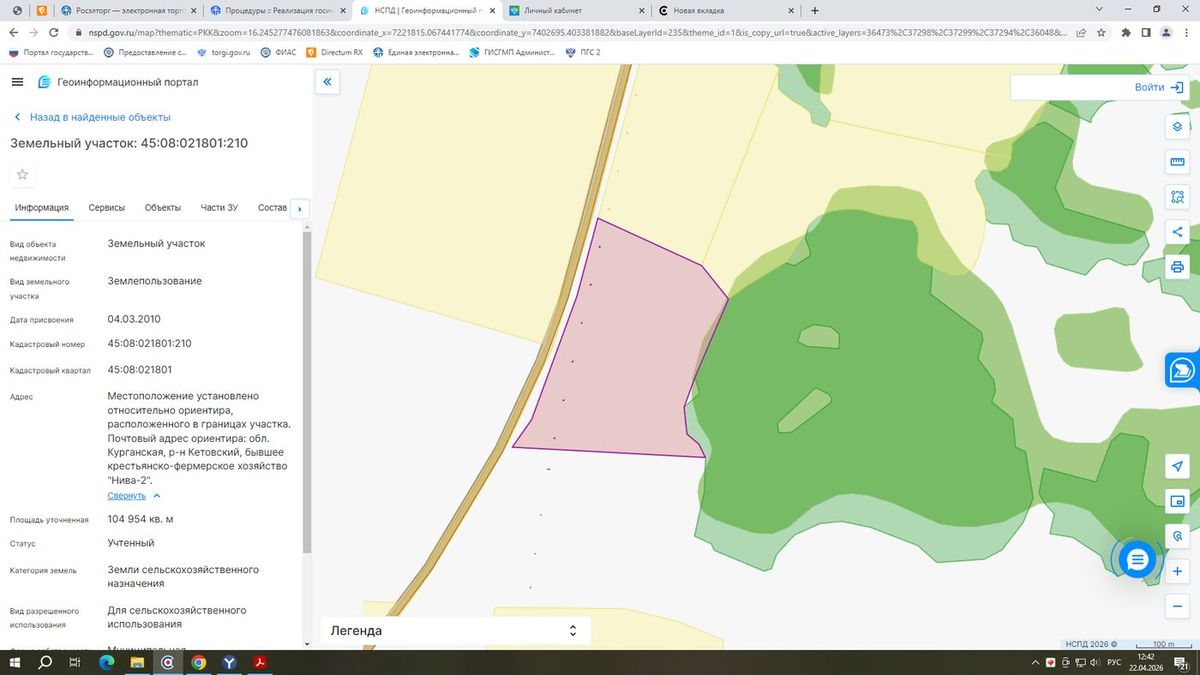Image resolution: width=1200 pixels, height=675 pixels.
Task: Switch to the Процедуры browser tab
Action: coord(276,10)
